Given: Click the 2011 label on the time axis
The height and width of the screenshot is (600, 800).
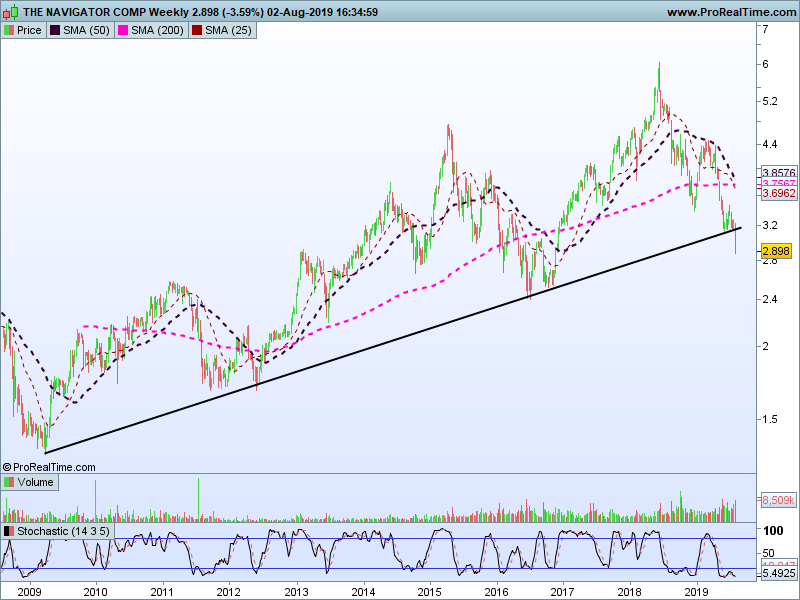Looking at the screenshot, I should [x=162, y=592].
